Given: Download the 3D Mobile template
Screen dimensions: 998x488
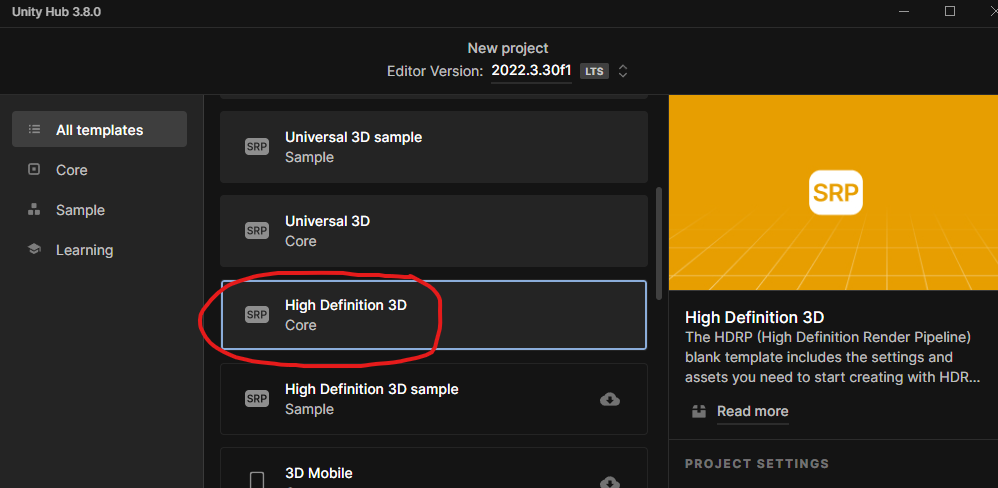Looking at the screenshot, I should [610, 482].
